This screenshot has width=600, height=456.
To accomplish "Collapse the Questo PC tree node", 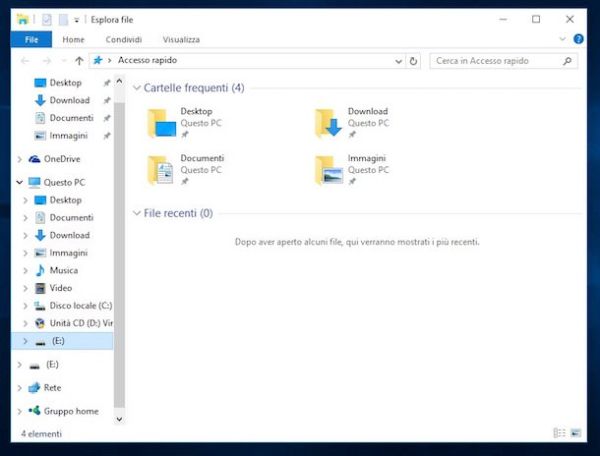I will [20, 182].
